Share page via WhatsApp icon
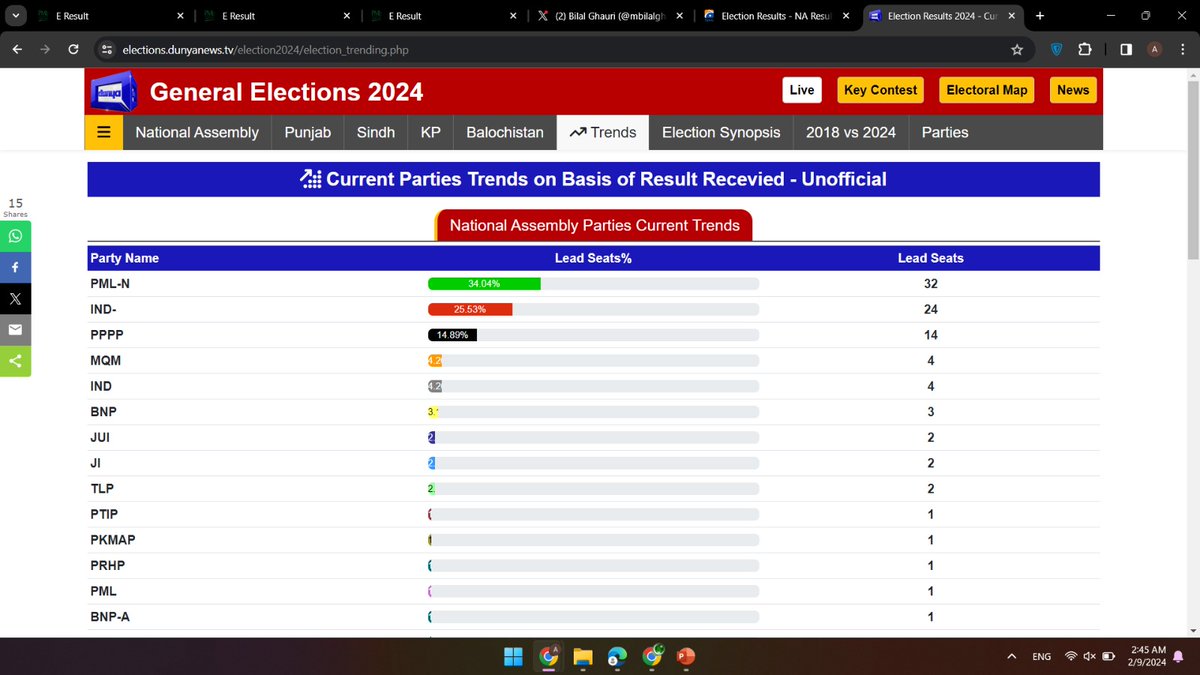The height and width of the screenshot is (675, 1200). pos(15,237)
